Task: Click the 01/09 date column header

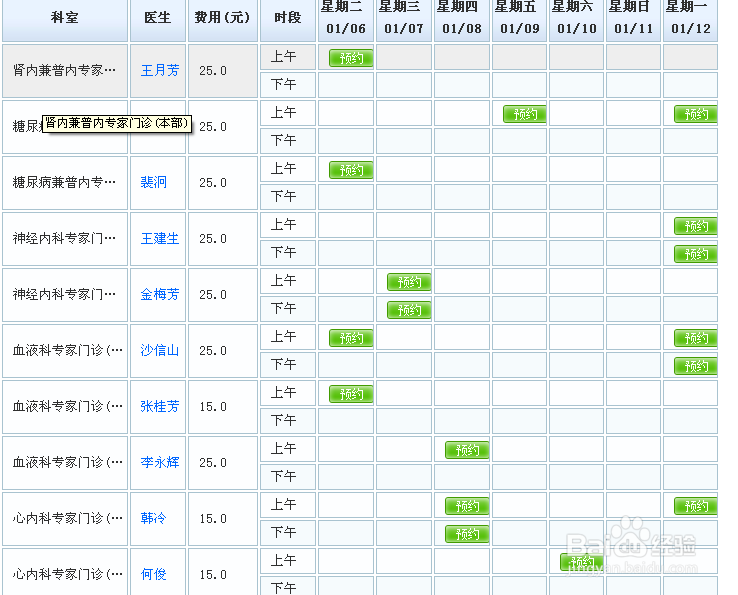Action: coord(520,19)
